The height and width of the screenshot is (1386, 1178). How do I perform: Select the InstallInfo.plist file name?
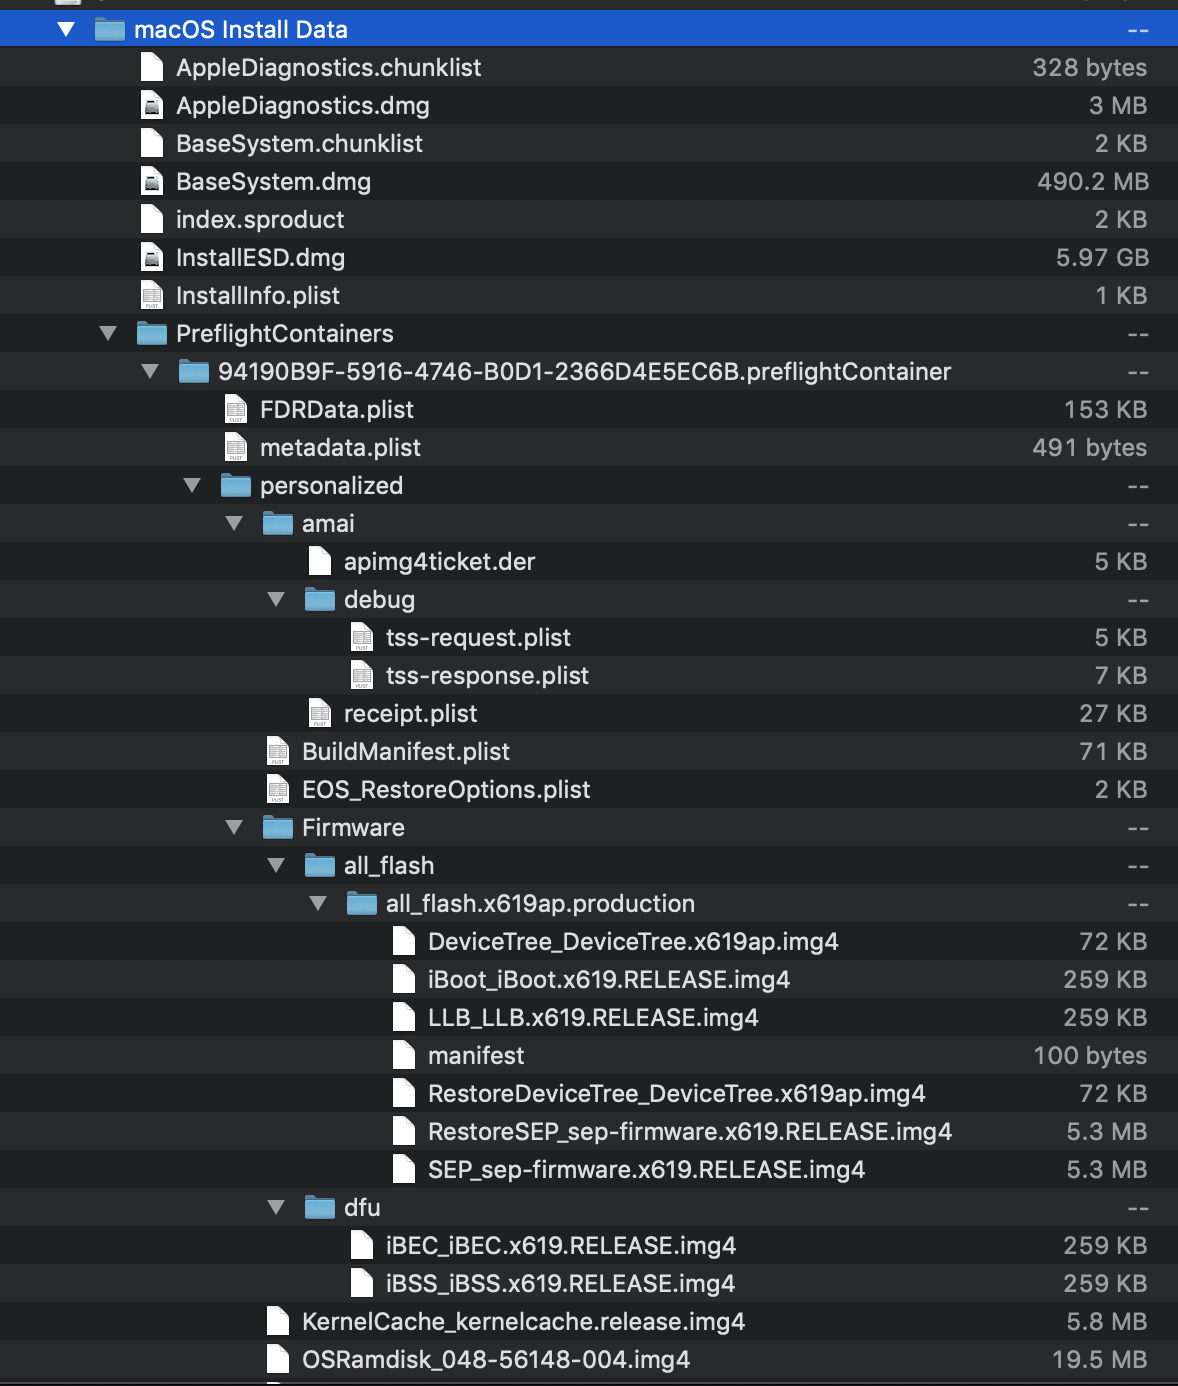coord(258,296)
